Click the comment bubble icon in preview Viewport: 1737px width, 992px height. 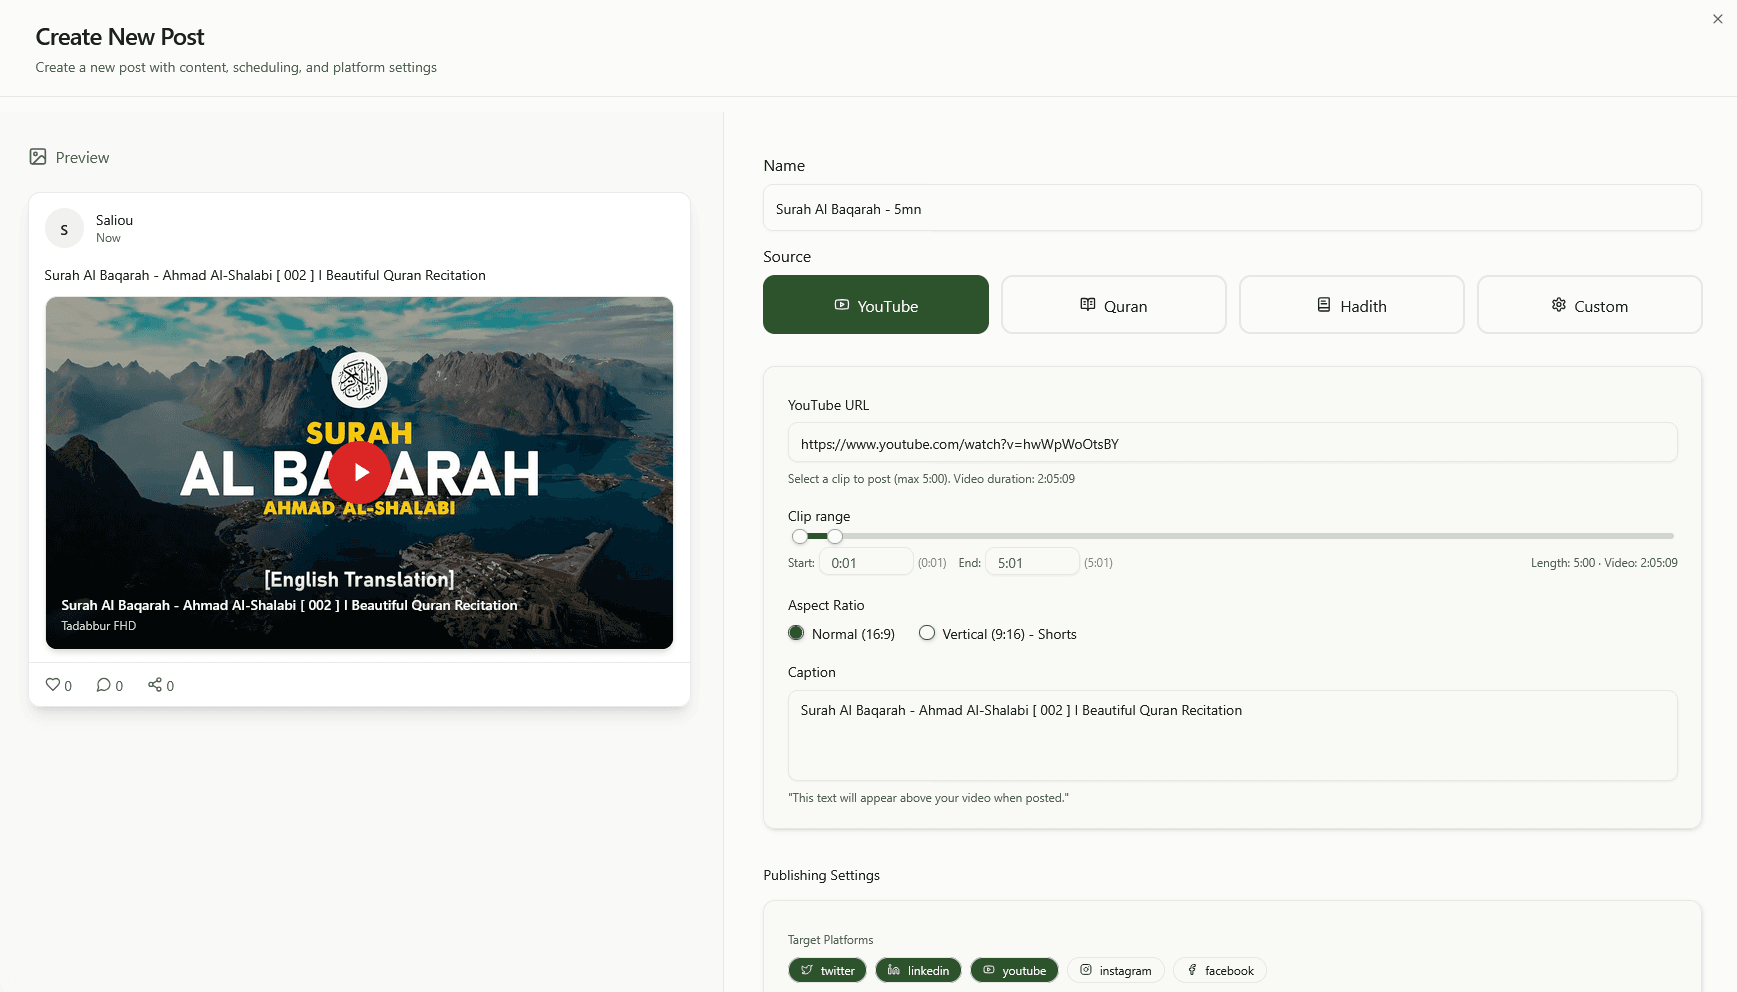point(103,685)
